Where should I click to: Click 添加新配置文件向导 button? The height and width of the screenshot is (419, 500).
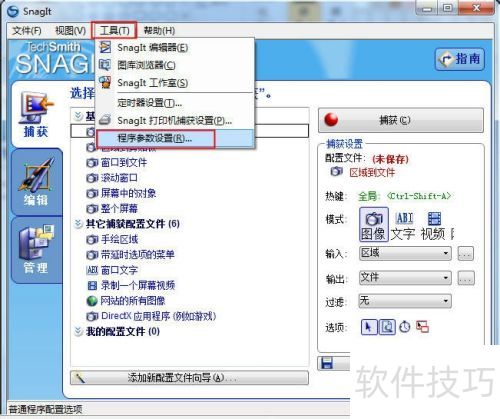[189, 378]
